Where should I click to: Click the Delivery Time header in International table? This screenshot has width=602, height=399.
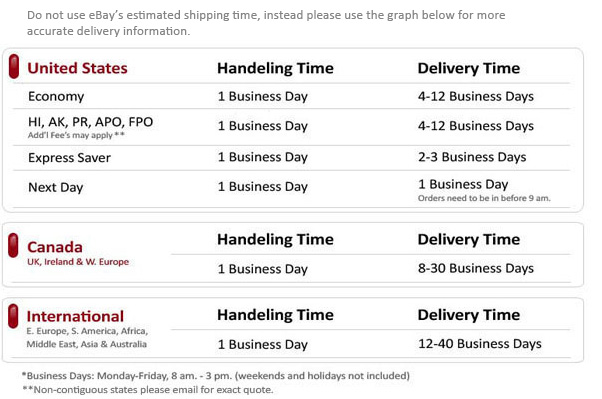click(469, 315)
